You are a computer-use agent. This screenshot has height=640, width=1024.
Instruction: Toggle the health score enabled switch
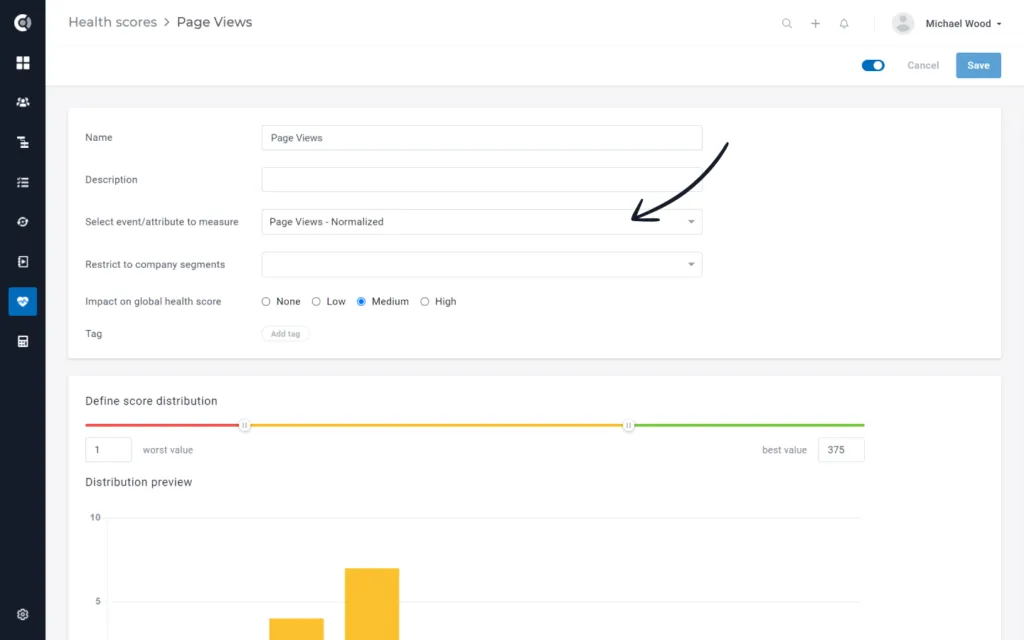(x=873, y=65)
